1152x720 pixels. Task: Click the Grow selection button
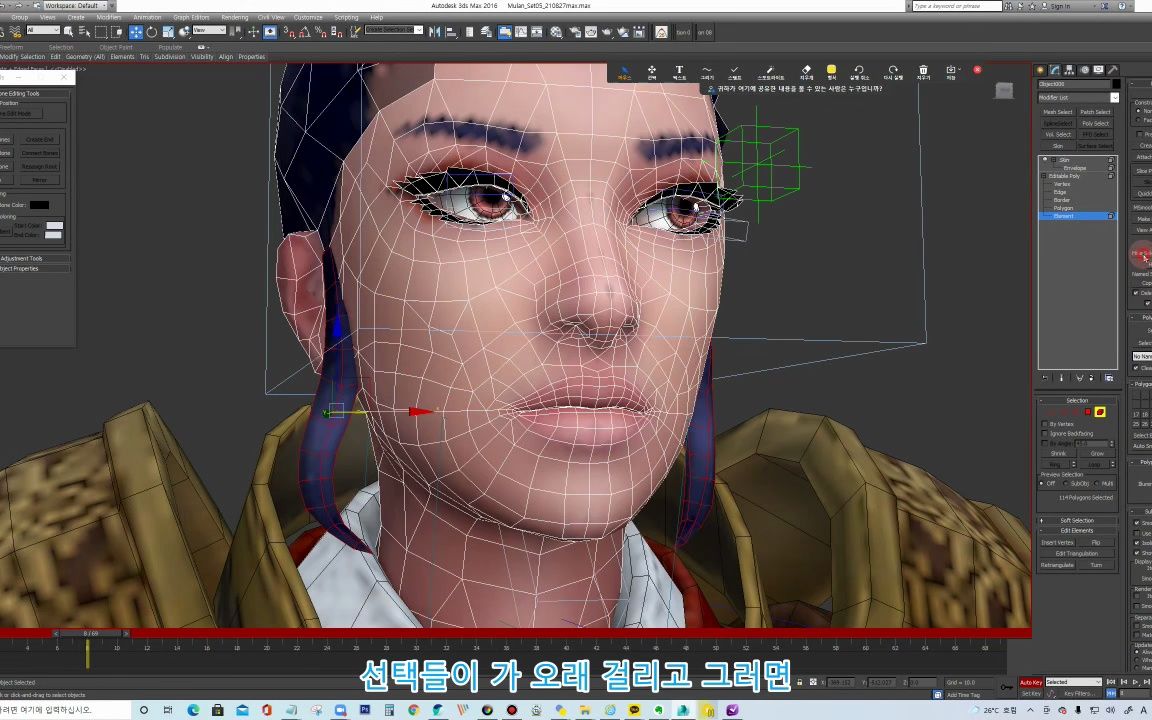click(1098, 453)
